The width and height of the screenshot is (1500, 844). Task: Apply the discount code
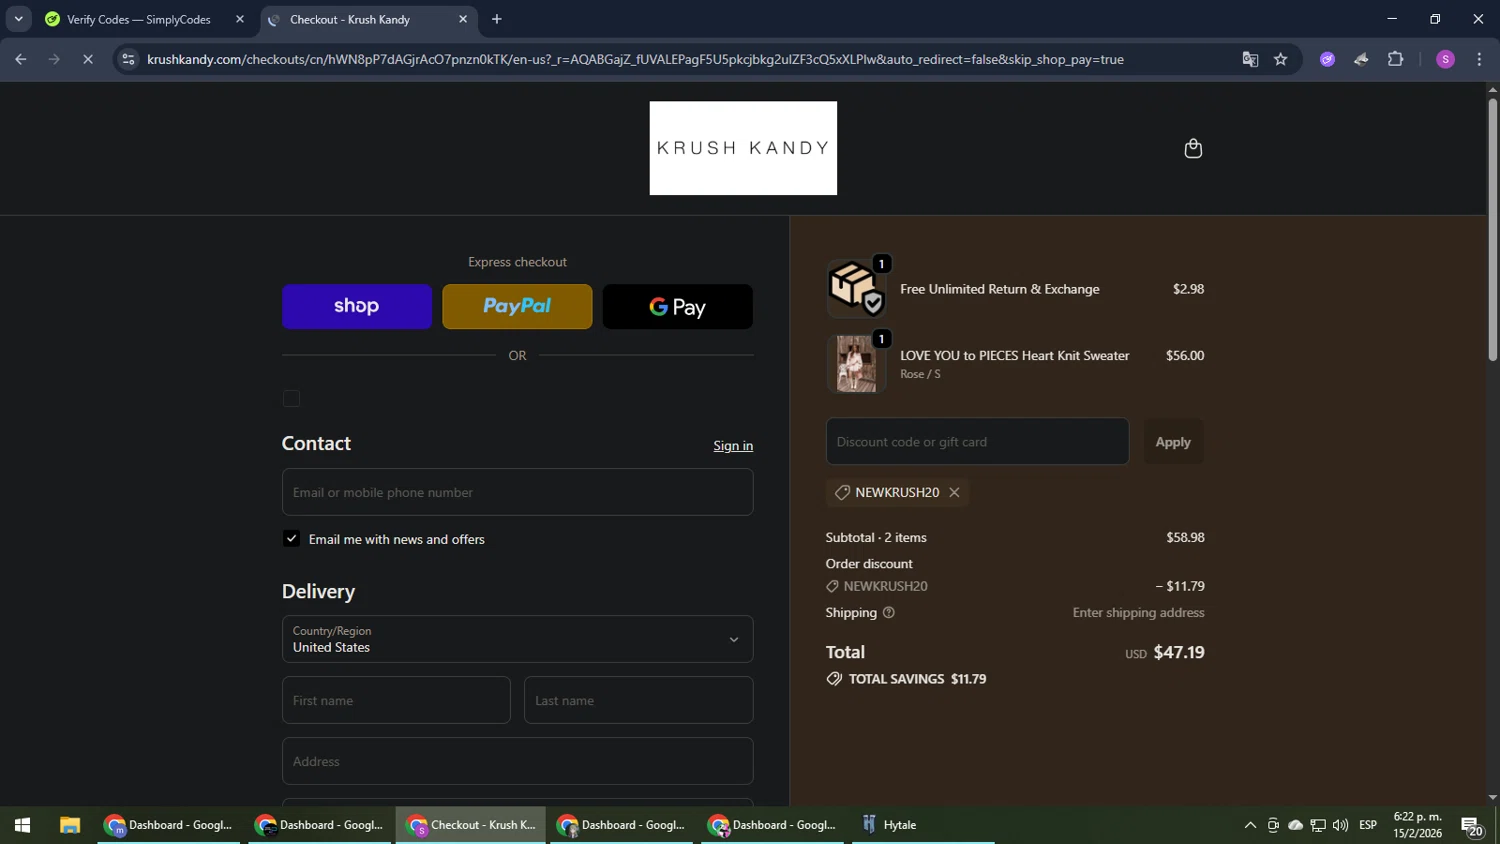tap(1173, 441)
